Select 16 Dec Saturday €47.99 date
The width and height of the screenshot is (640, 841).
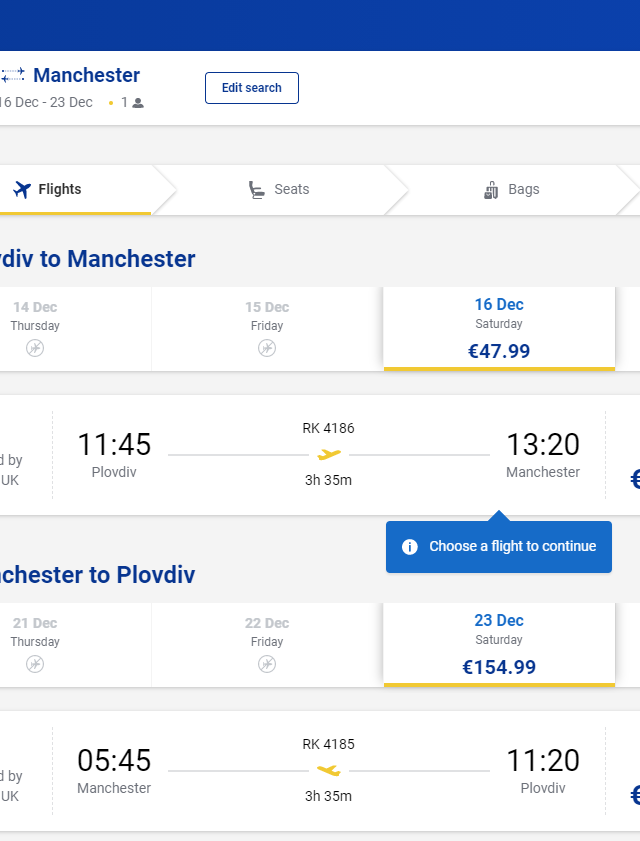click(x=499, y=329)
